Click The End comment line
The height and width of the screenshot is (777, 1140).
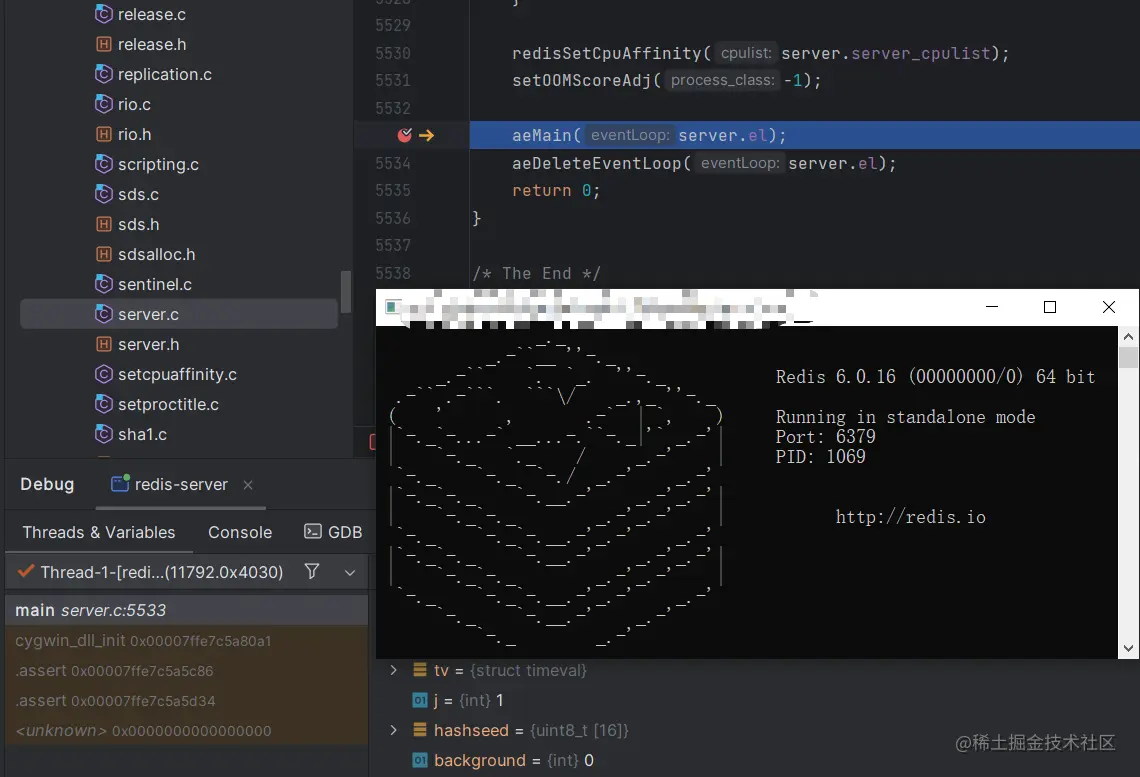click(x=537, y=273)
